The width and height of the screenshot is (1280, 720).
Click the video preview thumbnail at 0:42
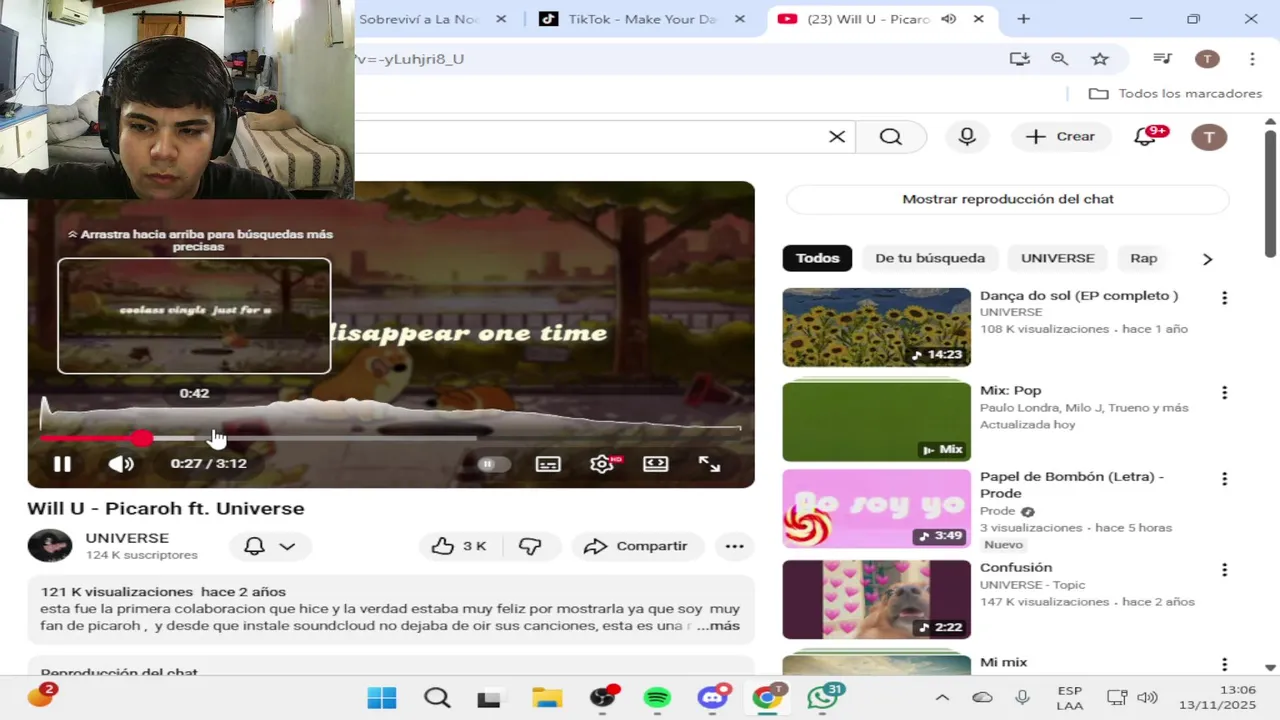pos(194,316)
